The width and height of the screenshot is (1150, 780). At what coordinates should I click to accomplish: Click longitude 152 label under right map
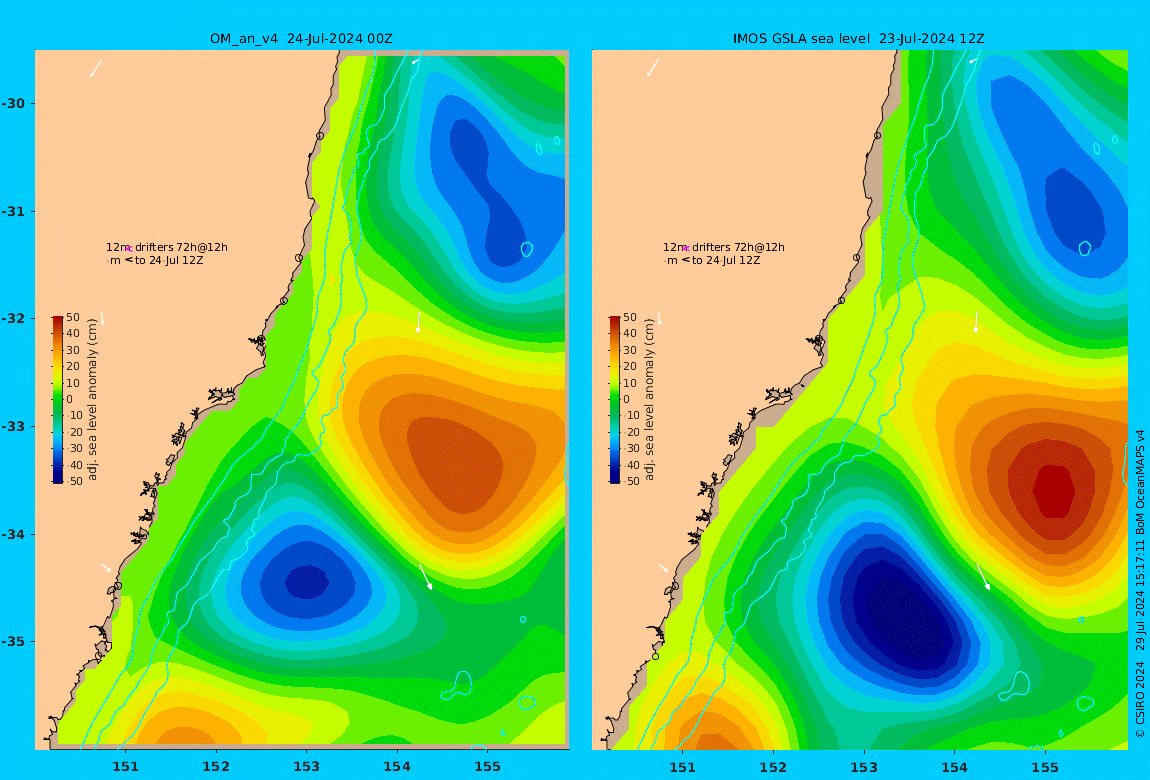[x=773, y=767]
